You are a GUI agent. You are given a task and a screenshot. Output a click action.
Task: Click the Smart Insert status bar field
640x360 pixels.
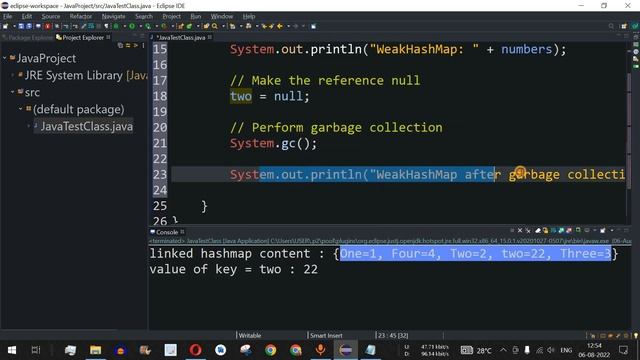click(x=326, y=336)
